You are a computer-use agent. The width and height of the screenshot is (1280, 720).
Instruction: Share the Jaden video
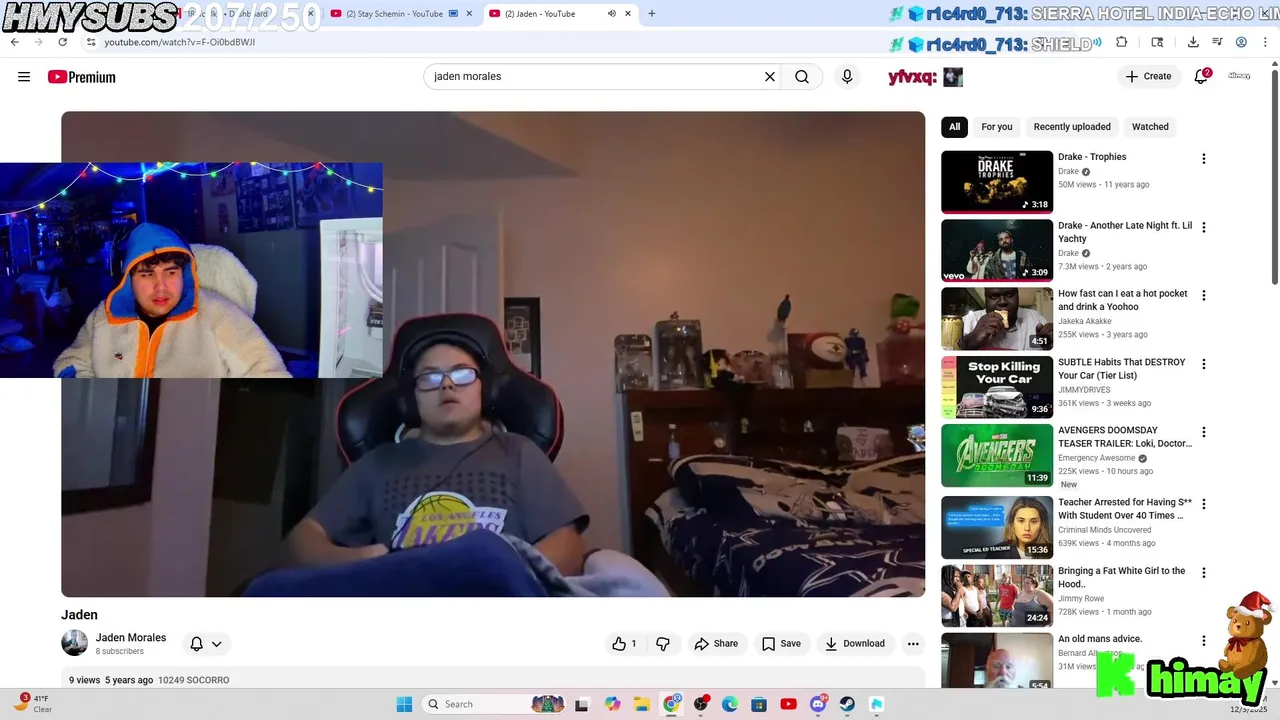(x=716, y=644)
